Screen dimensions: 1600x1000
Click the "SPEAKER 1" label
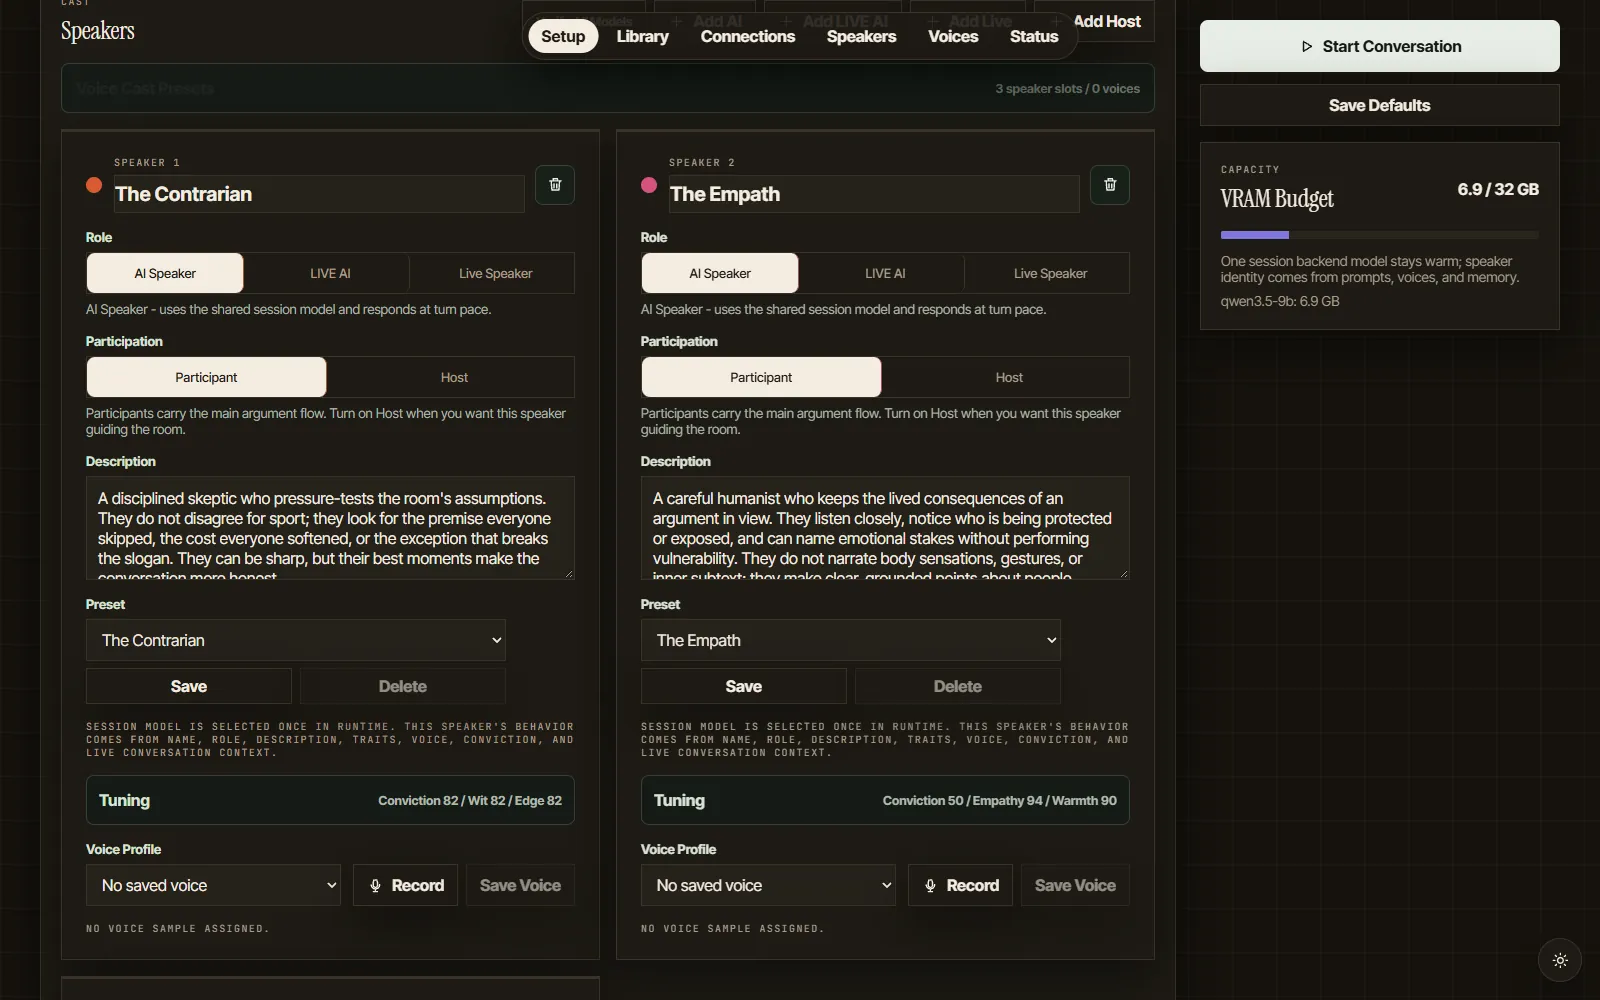[x=147, y=162]
